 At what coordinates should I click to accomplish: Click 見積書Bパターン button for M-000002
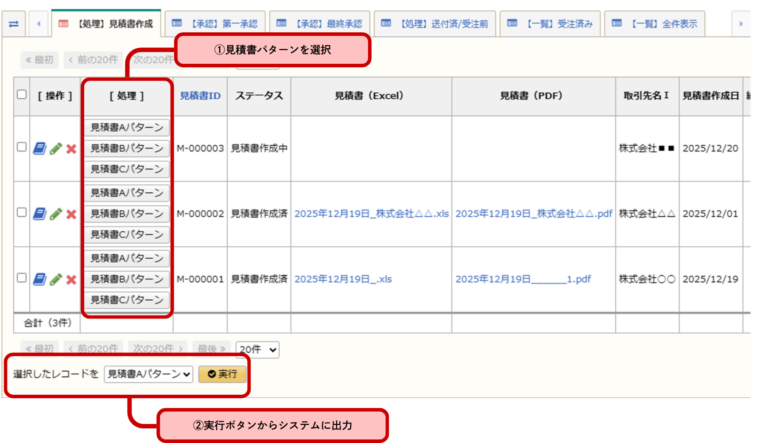[x=127, y=214]
